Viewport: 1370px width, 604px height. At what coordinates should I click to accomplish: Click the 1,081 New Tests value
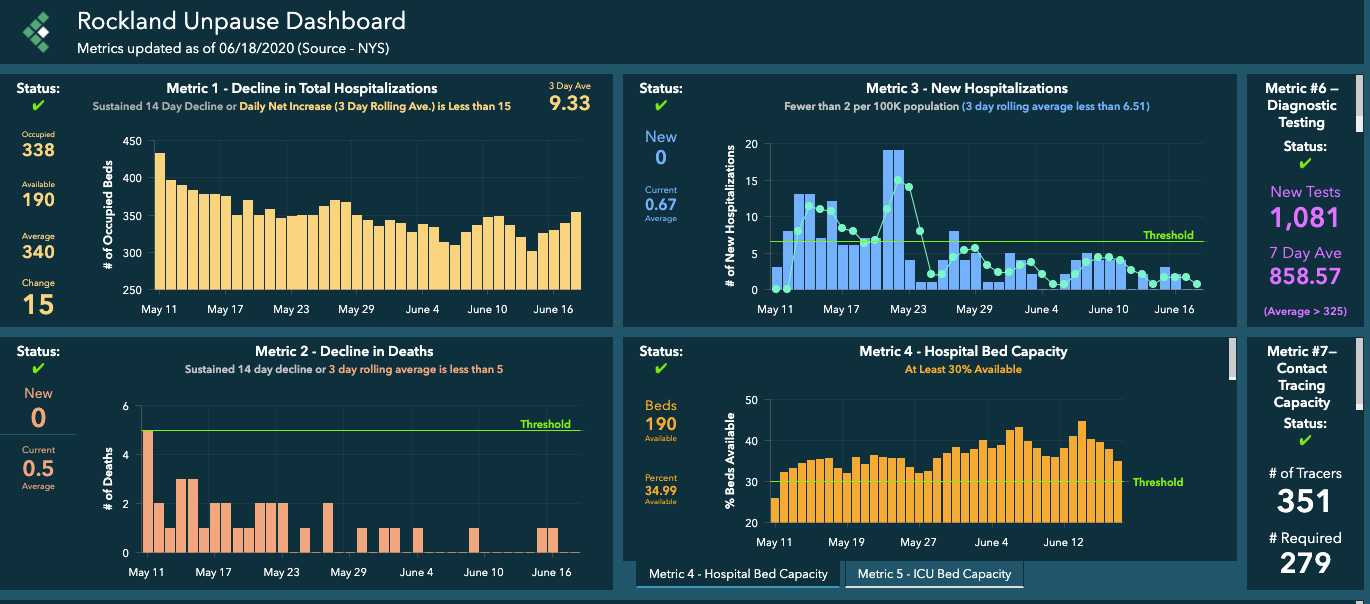[1304, 218]
